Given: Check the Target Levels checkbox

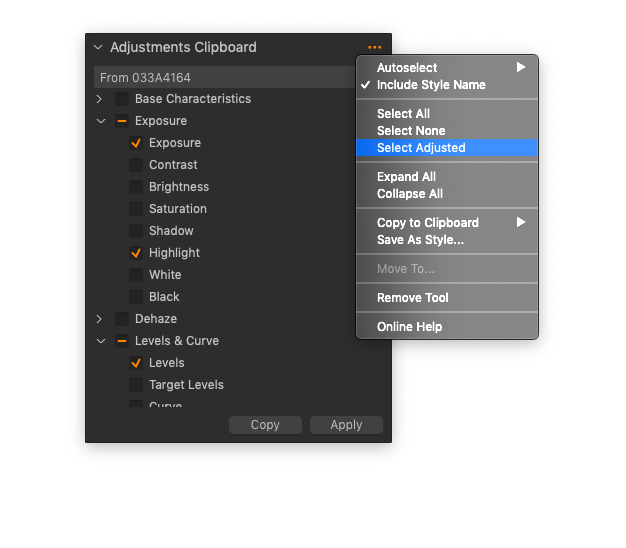Looking at the screenshot, I should 136,385.
